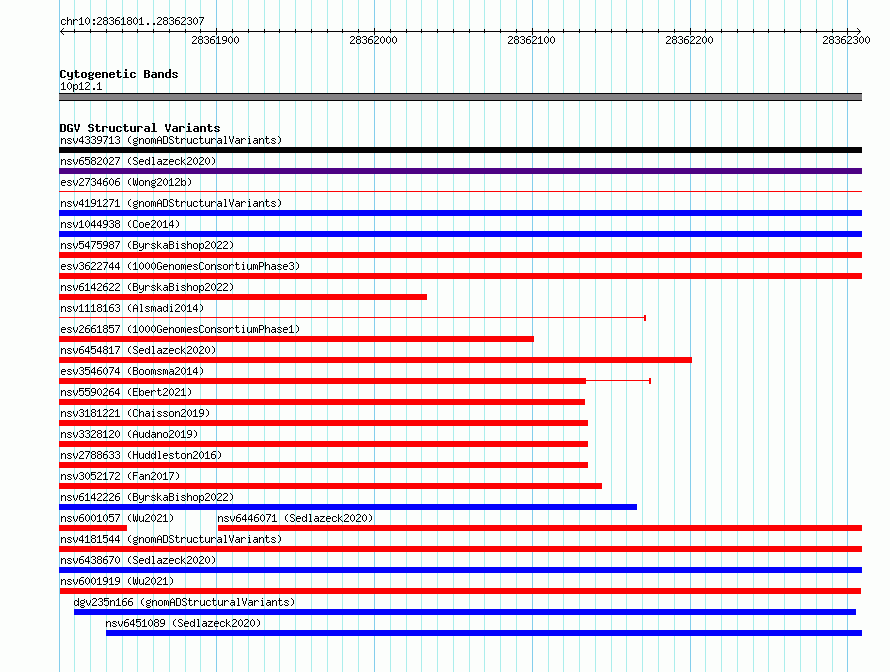Open nsv6446071 (Sedlazeck2020) label
This screenshot has height=672, width=890.
295,518
